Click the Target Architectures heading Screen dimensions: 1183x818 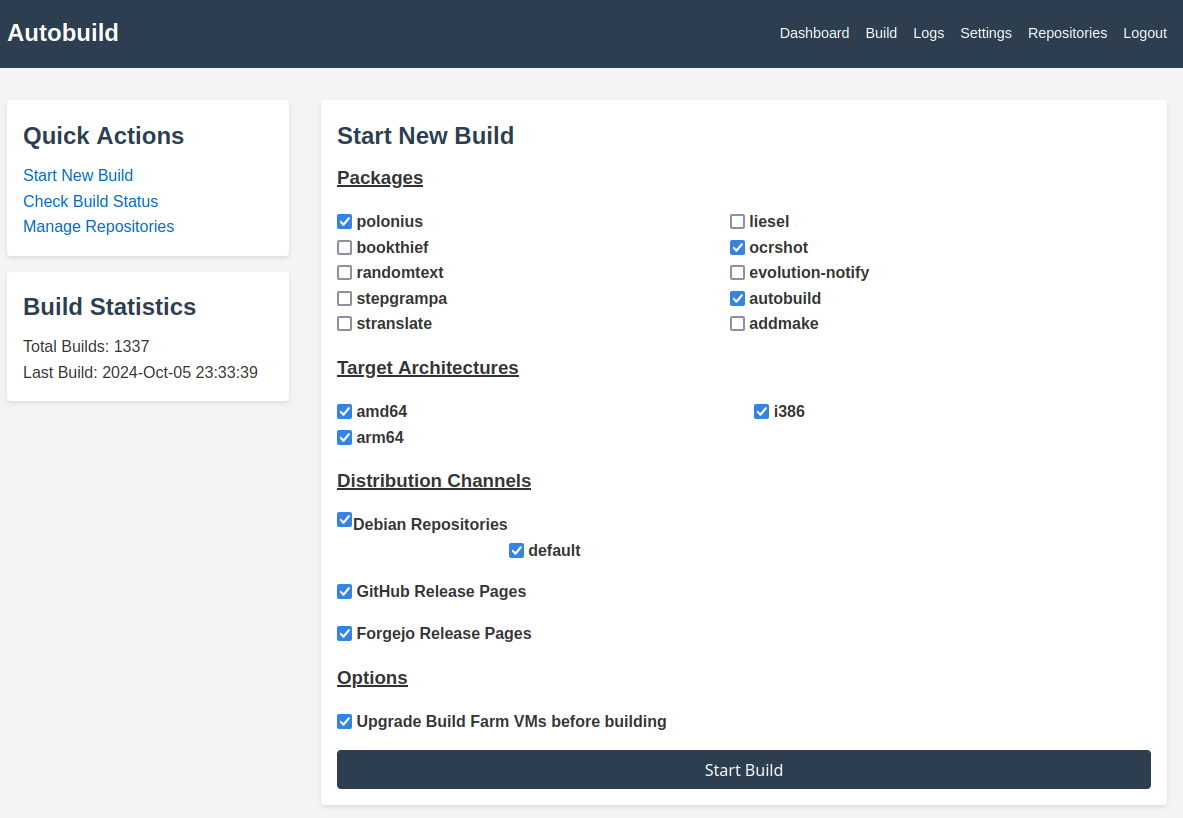(427, 368)
